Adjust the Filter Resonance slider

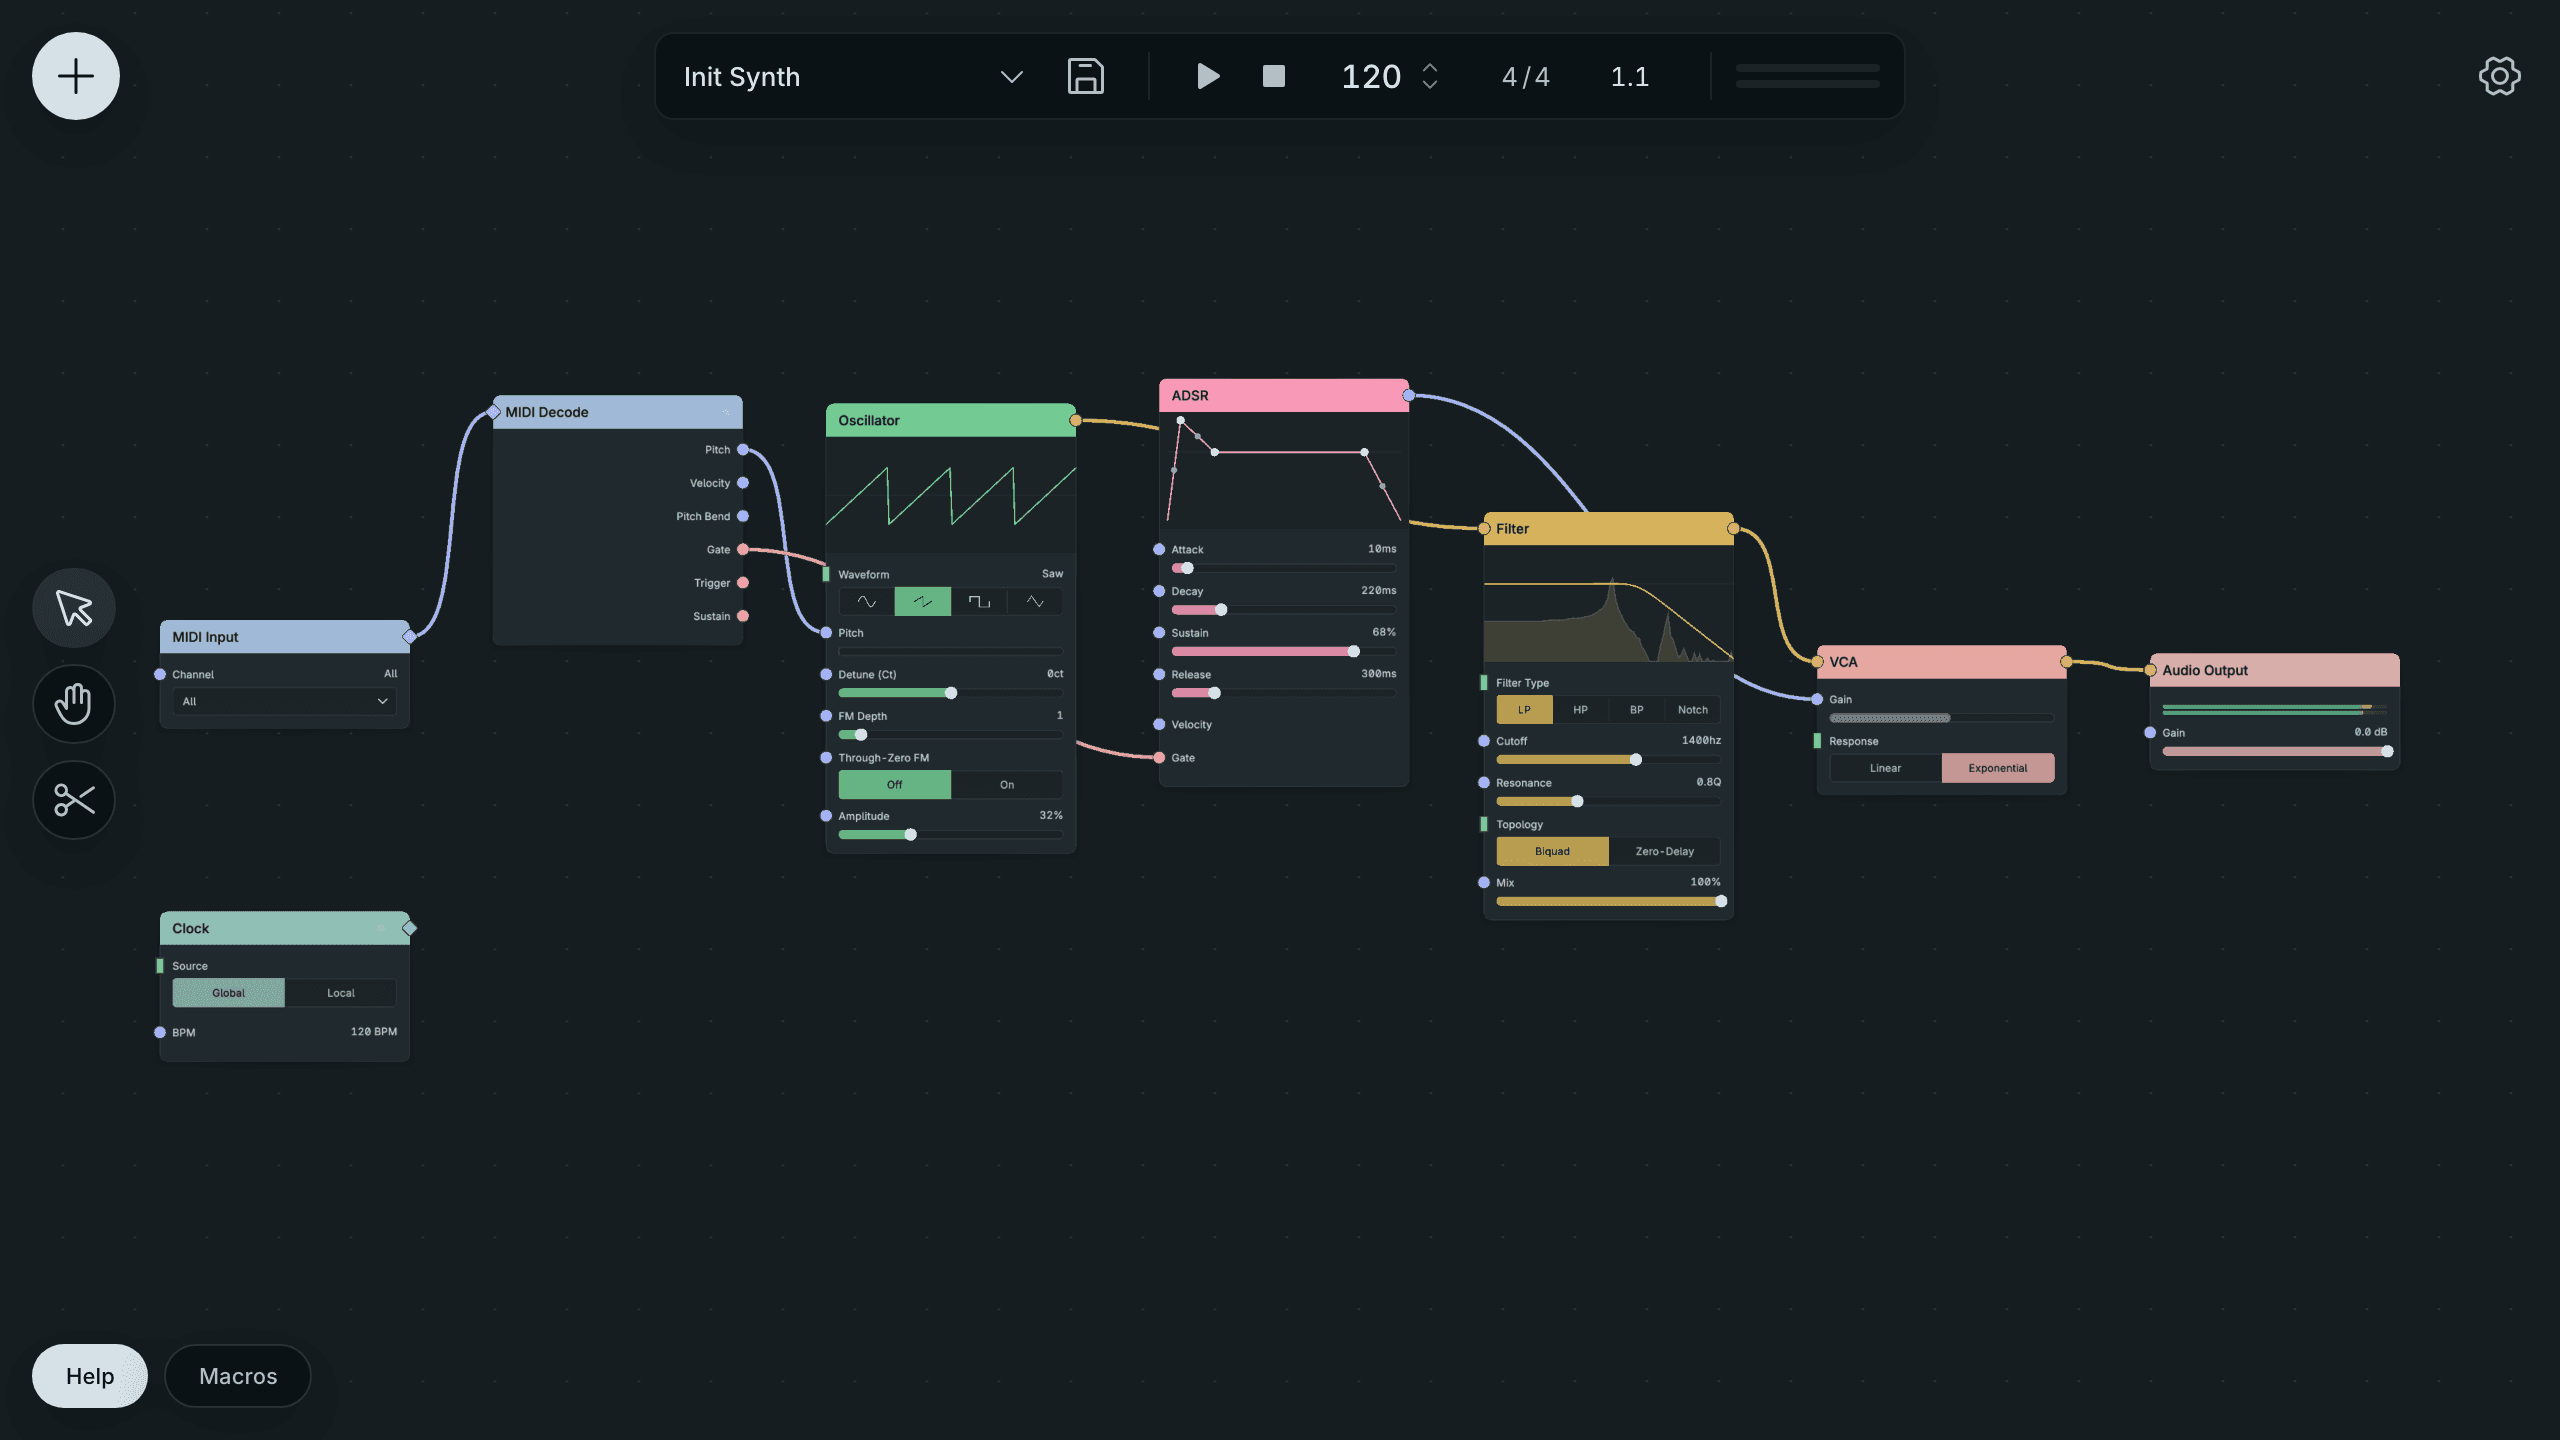coord(1608,801)
